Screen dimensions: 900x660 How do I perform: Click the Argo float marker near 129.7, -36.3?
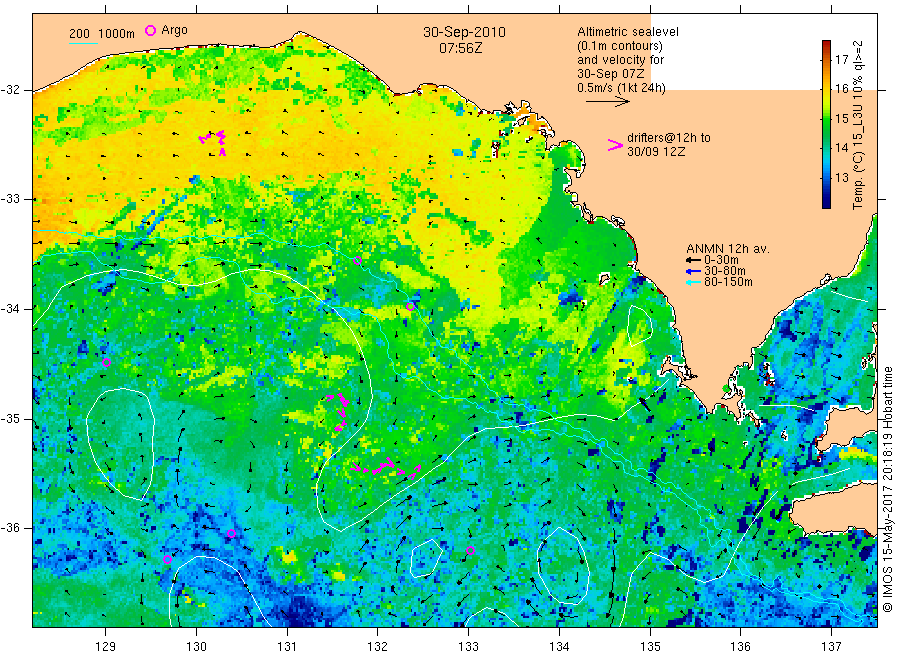point(167,560)
